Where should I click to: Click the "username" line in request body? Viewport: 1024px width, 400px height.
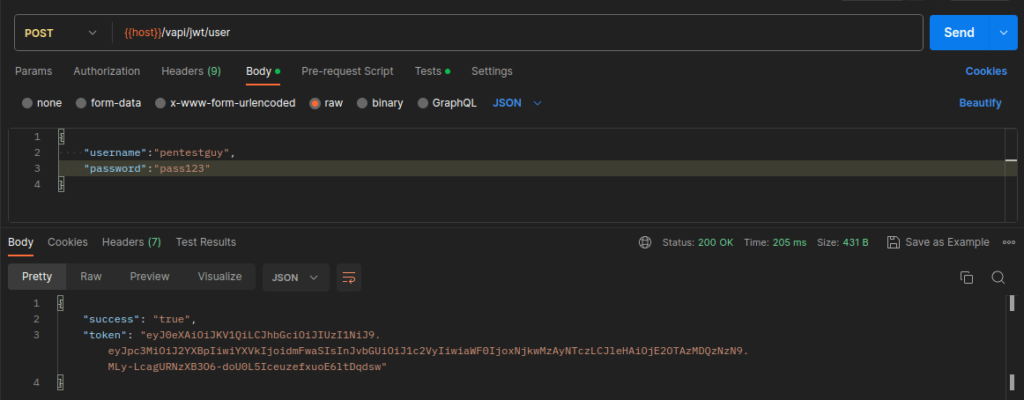click(x=159, y=153)
